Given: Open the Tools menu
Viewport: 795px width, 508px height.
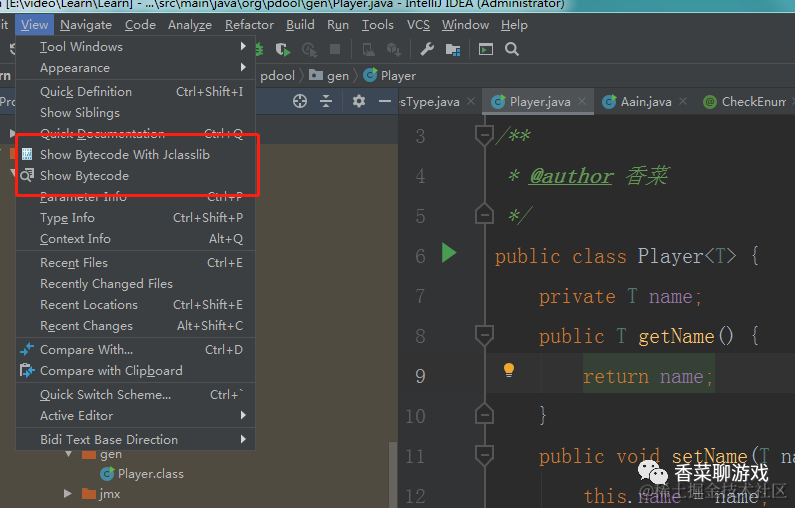Looking at the screenshot, I should [378, 25].
